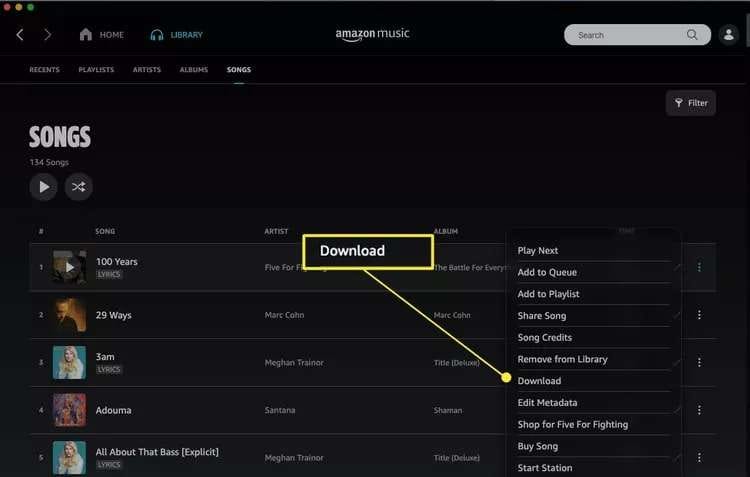
Task: Open the Library section
Action: tap(176, 34)
